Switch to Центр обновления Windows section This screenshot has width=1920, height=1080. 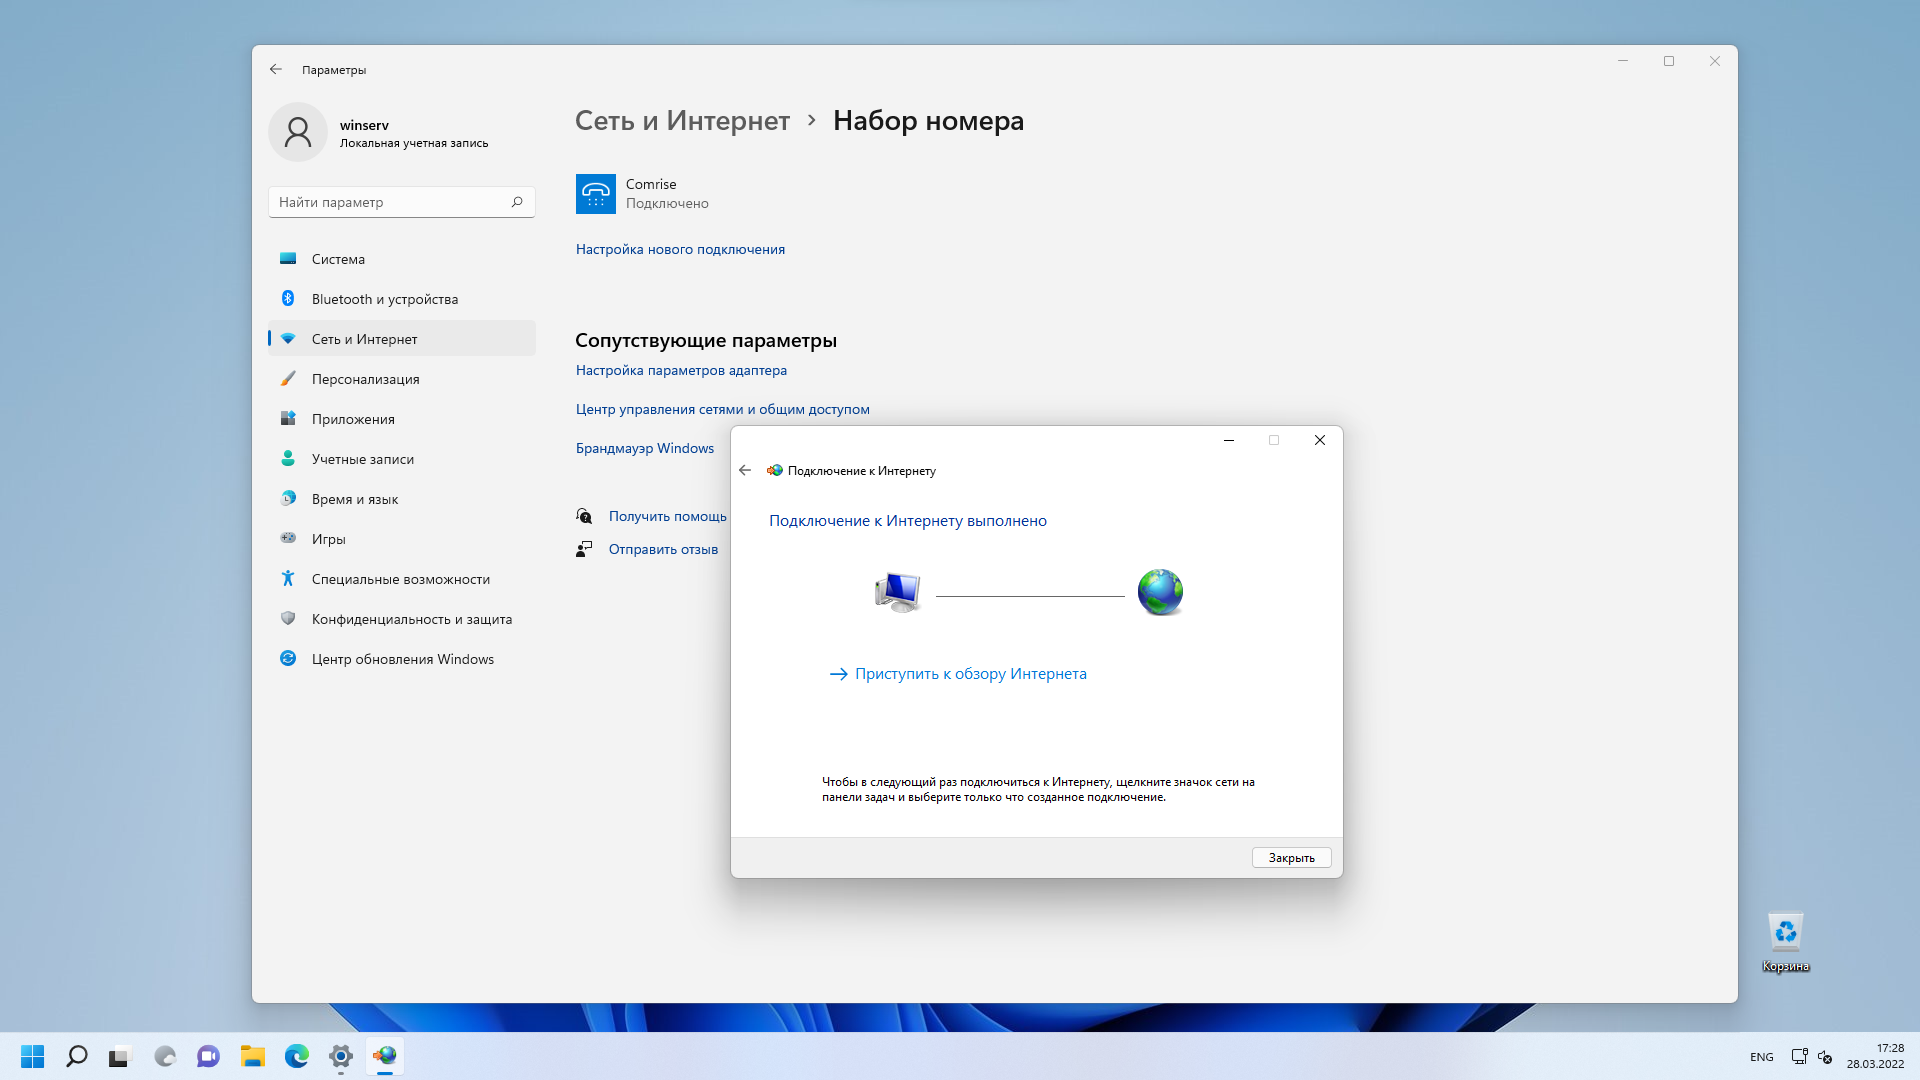click(x=402, y=658)
